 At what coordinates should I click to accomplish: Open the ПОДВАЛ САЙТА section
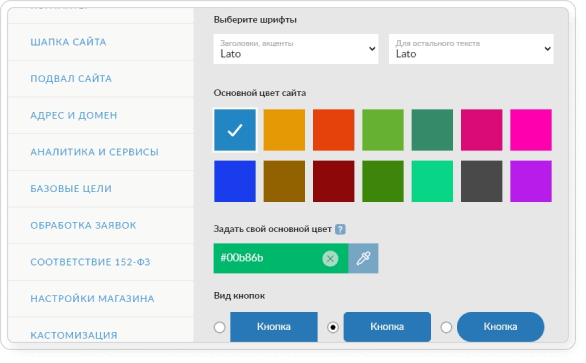(x=101, y=79)
